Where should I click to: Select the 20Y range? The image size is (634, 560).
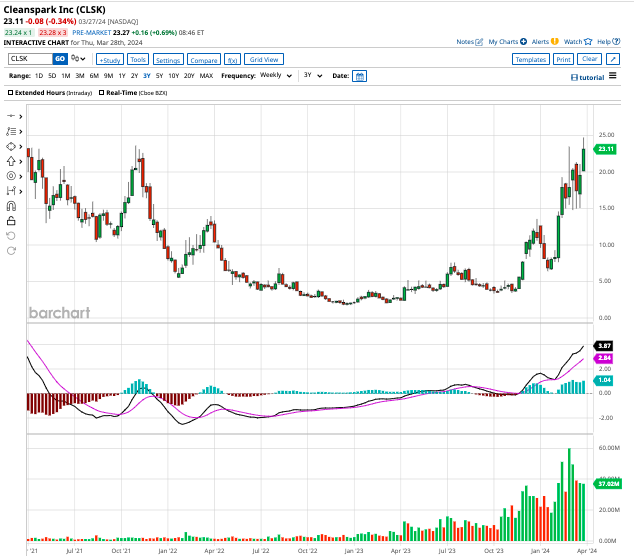(x=189, y=76)
